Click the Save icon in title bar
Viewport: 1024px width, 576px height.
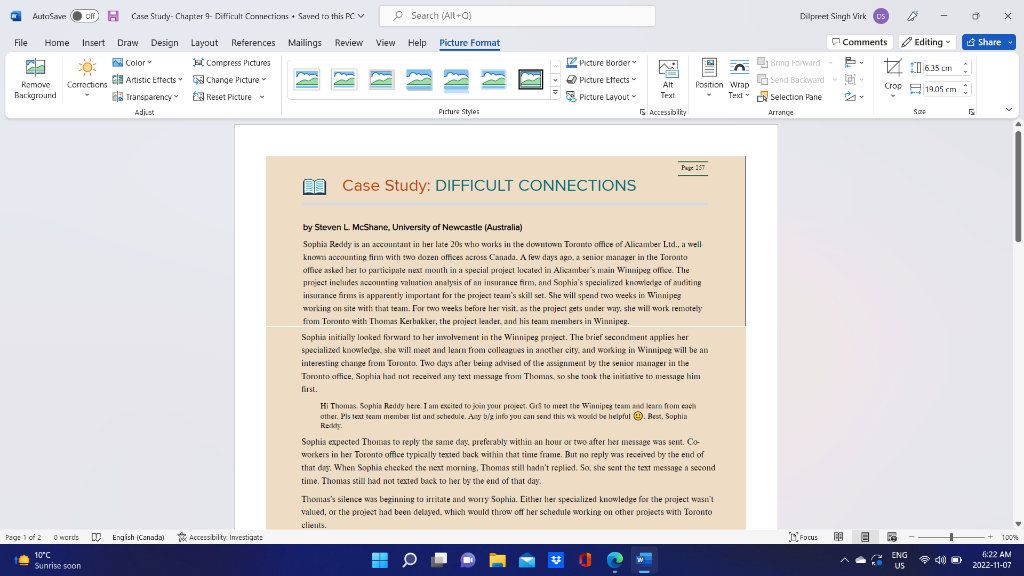(113, 16)
